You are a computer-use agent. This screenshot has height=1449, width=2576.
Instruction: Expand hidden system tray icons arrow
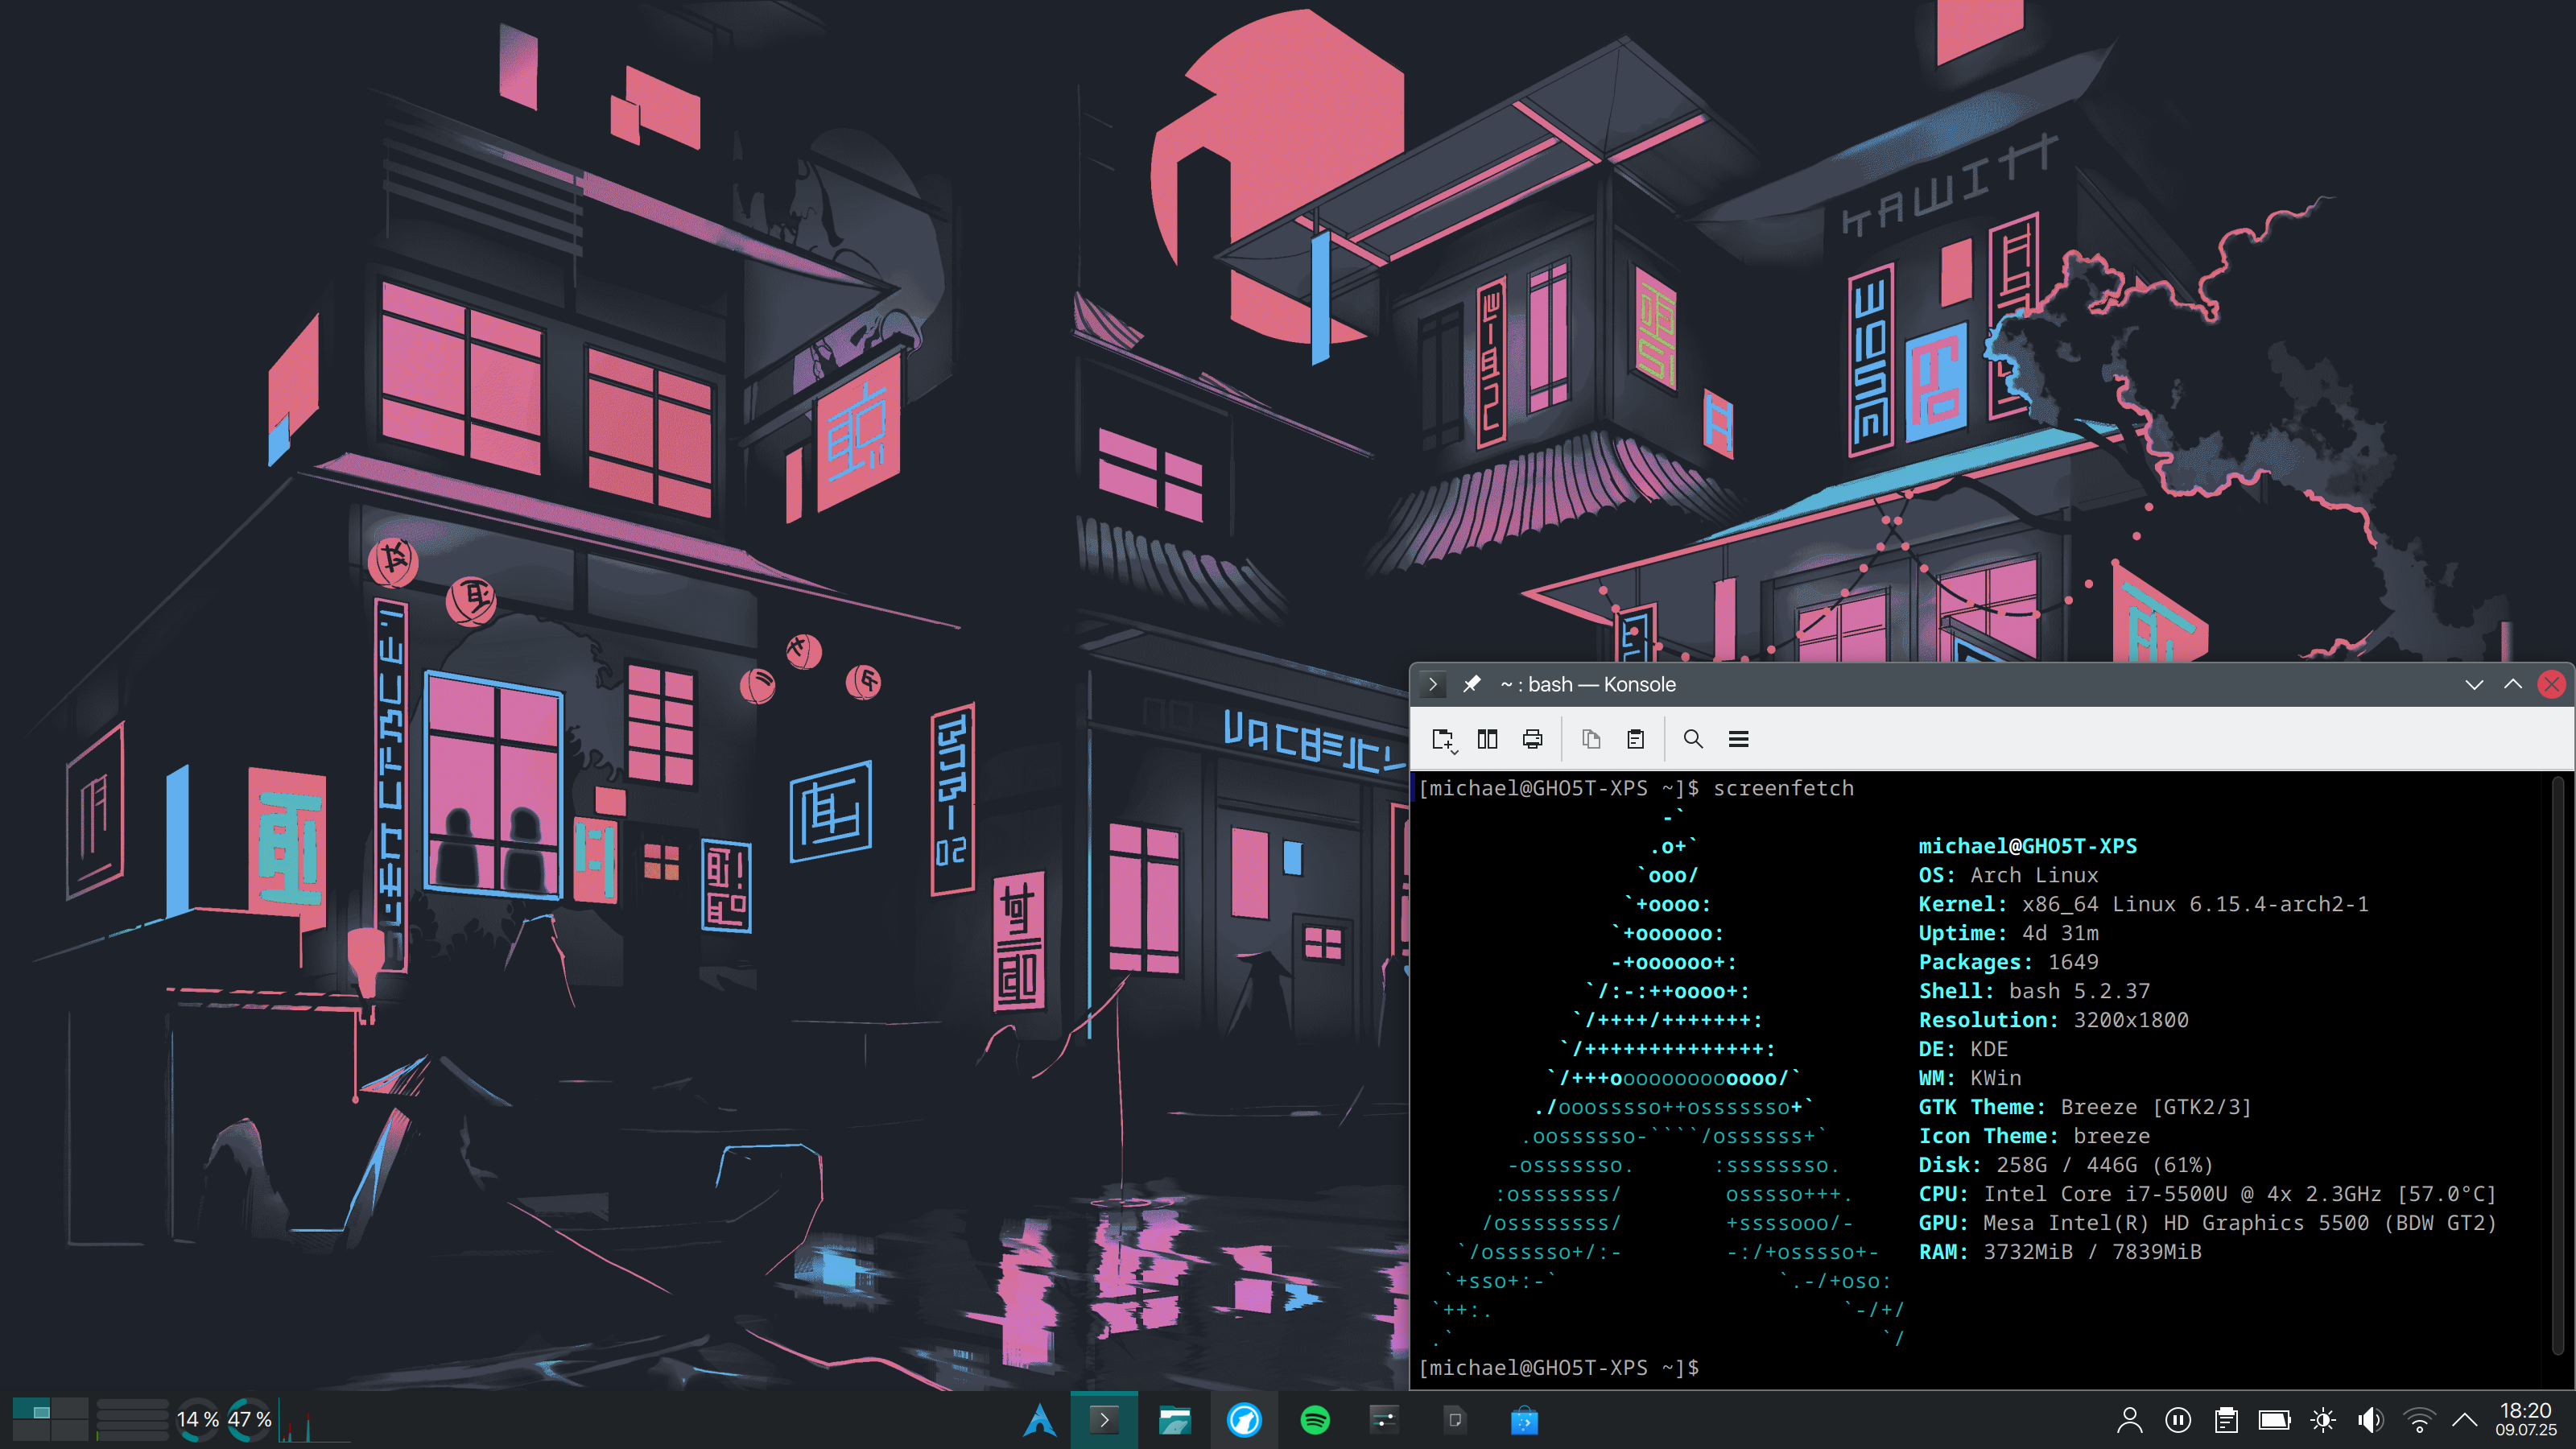click(x=2466, y=1420)
